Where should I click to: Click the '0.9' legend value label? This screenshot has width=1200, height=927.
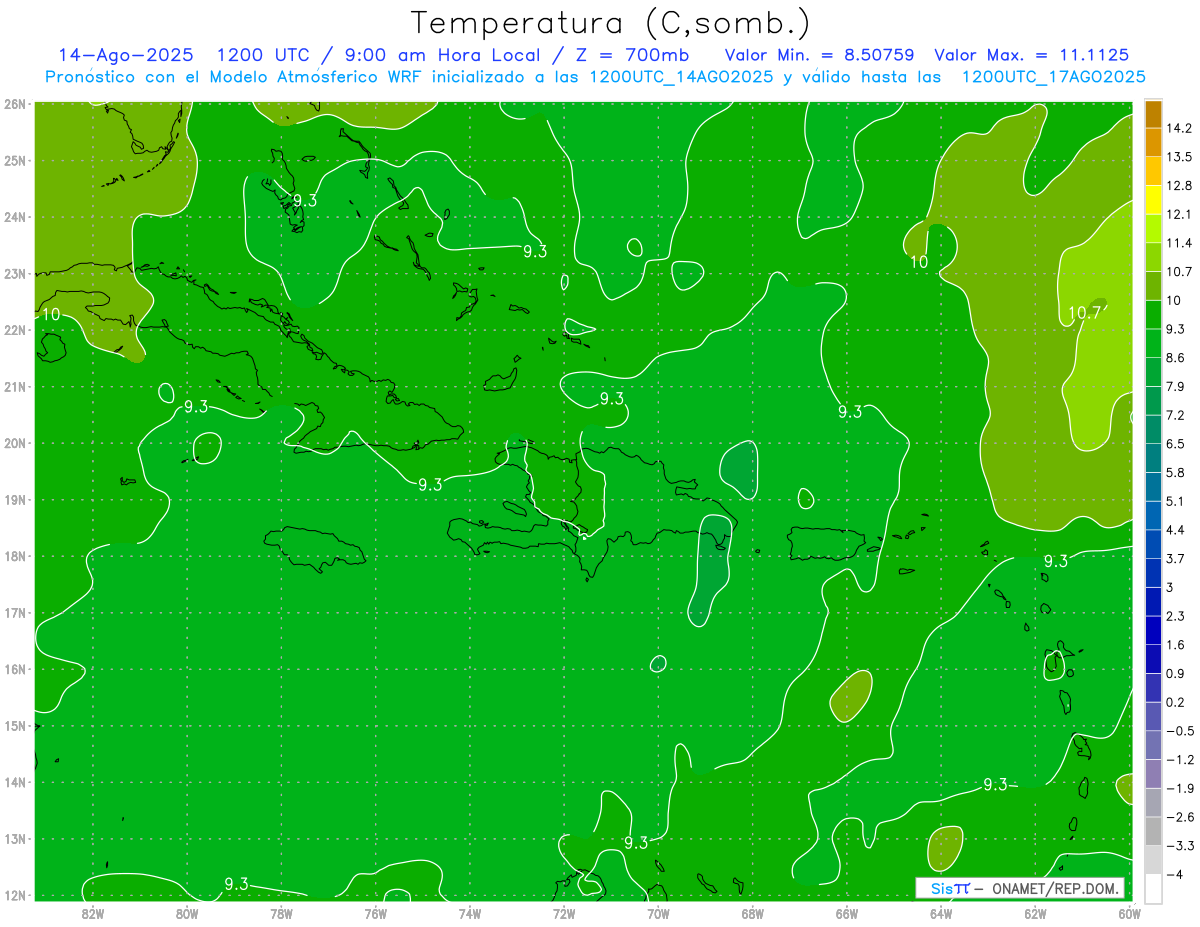[x=1175, y=673]
